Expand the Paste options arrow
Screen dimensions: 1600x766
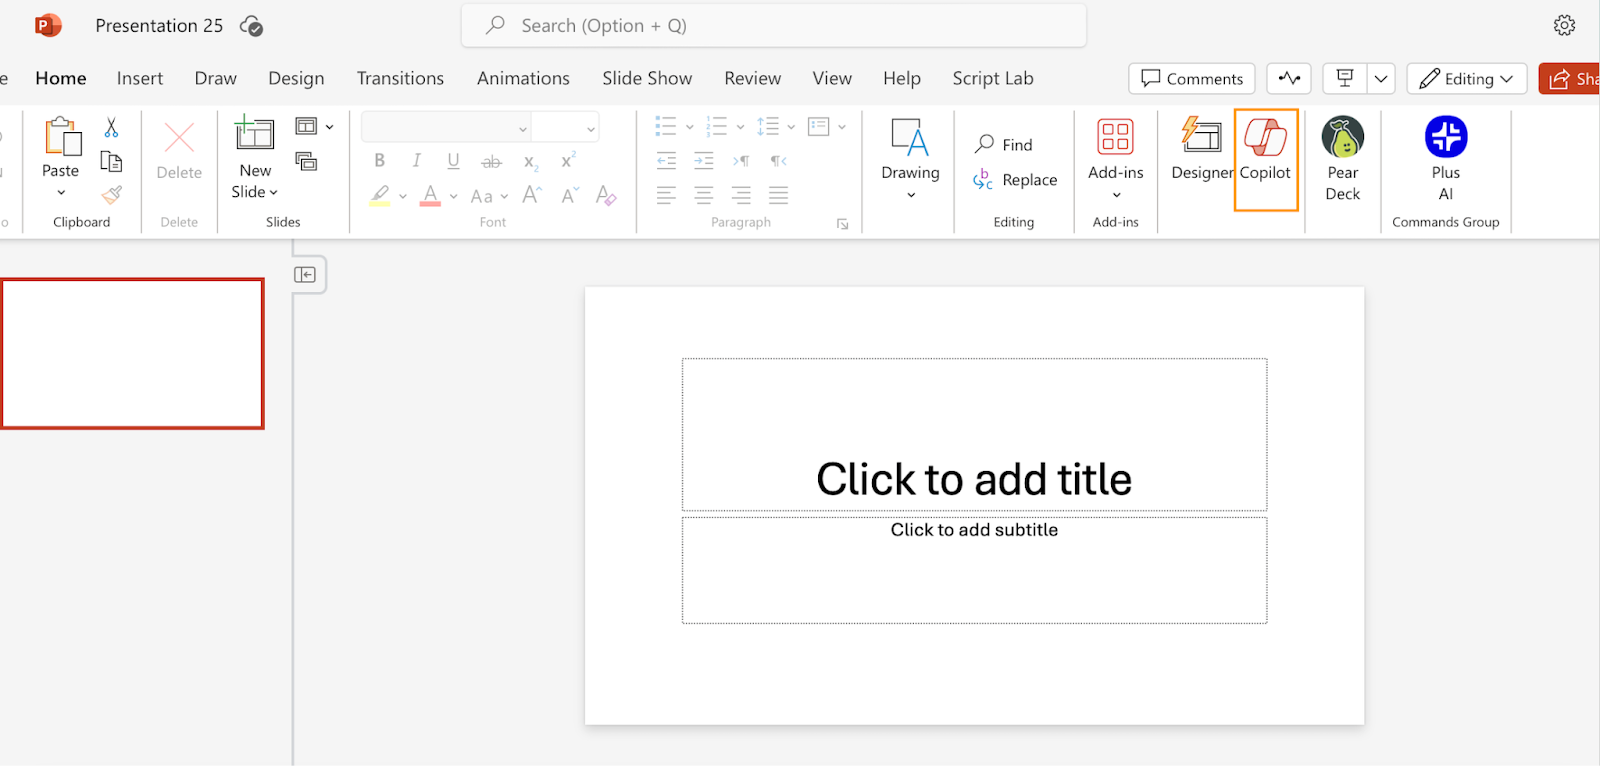click(61, 192)
